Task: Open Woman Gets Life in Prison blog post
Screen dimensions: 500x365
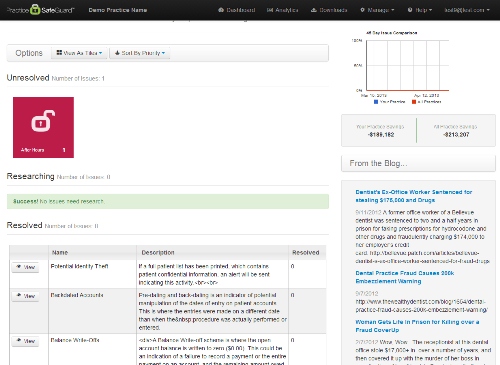Action: pyautogui.click(x=417, y=326)
